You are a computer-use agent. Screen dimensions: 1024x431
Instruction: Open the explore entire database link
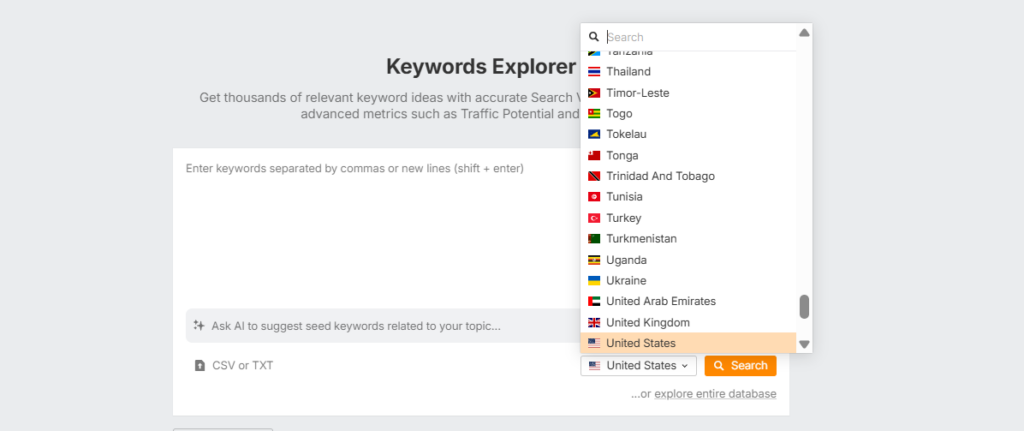pyautogui.click(x=715, y=394)
